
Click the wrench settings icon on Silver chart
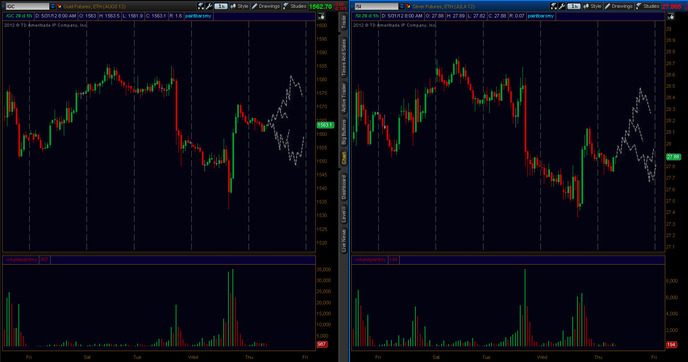(x=562, y=6)
